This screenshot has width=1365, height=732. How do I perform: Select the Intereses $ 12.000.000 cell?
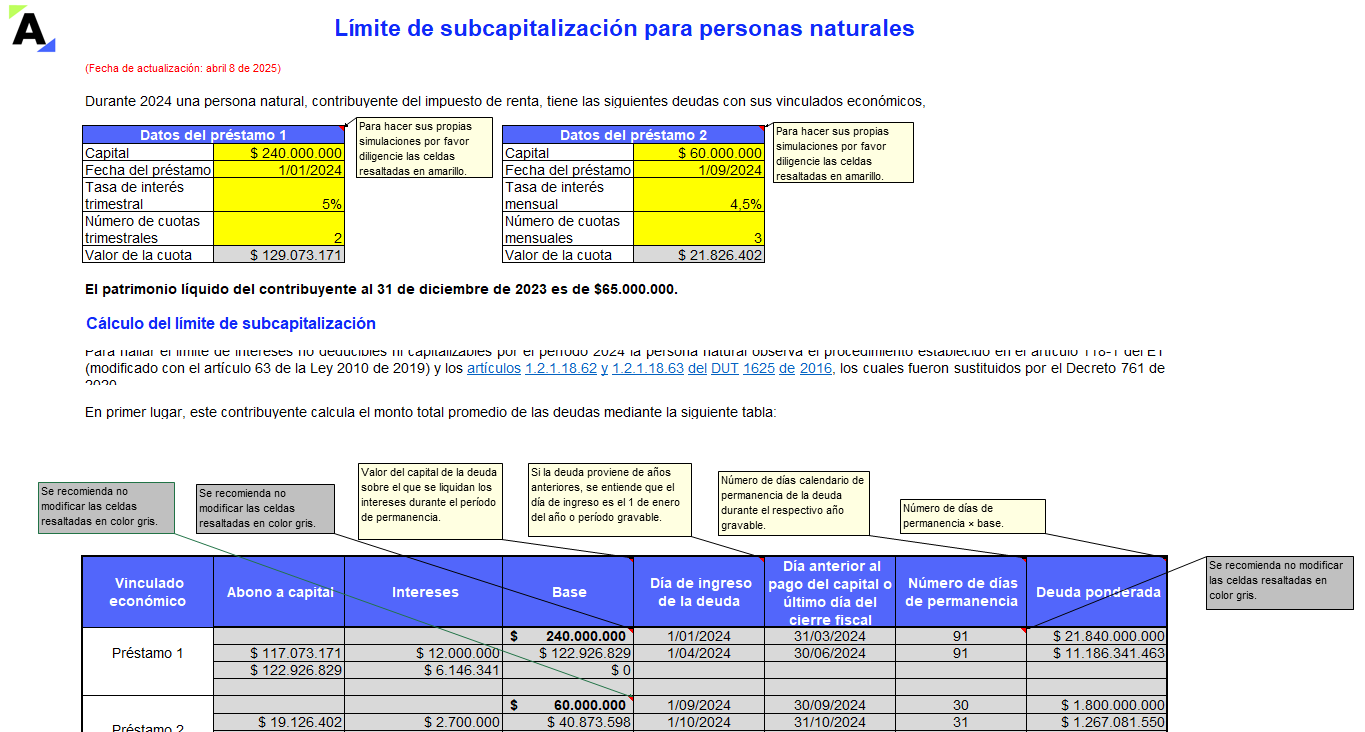tap(424, 653)
